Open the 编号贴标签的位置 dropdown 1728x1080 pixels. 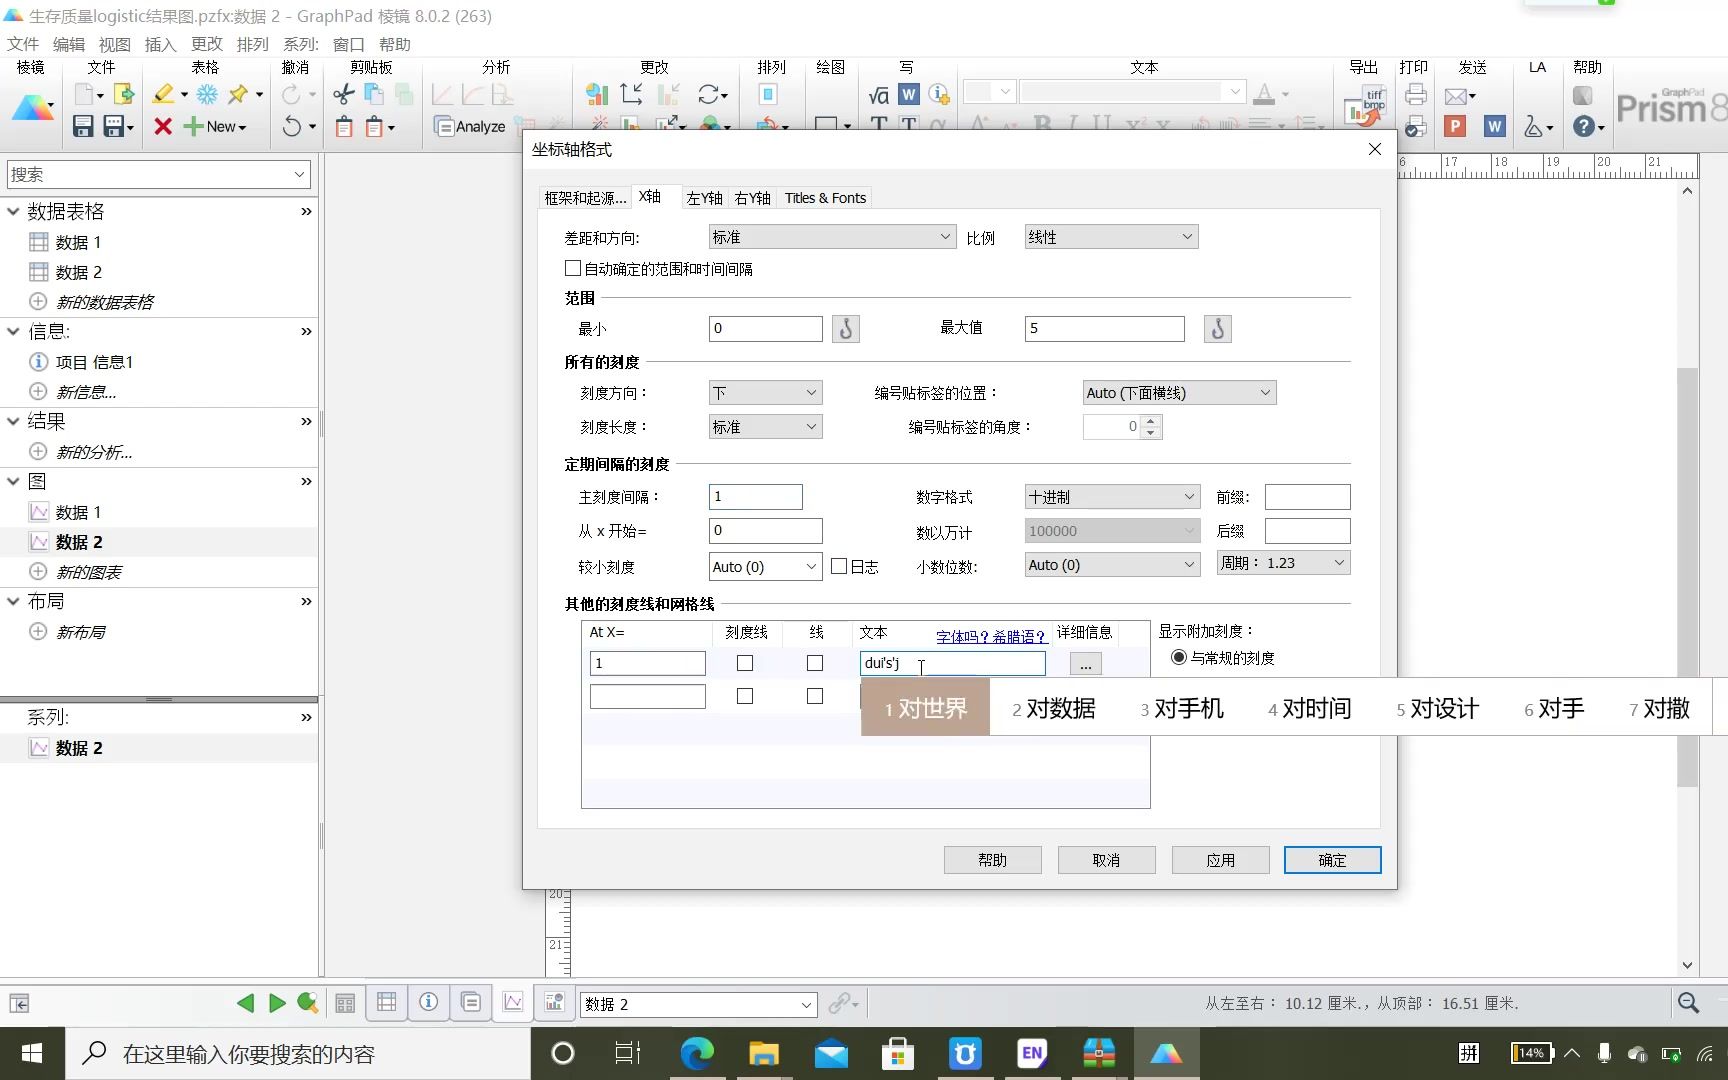click(x=1178, y=392)
